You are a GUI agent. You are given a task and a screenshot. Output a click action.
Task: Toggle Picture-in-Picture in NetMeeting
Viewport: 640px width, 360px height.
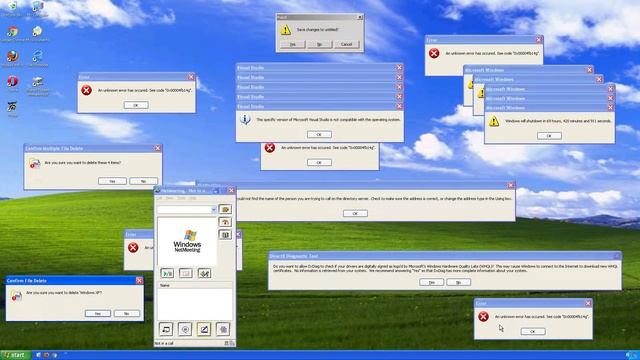[186, 273]
